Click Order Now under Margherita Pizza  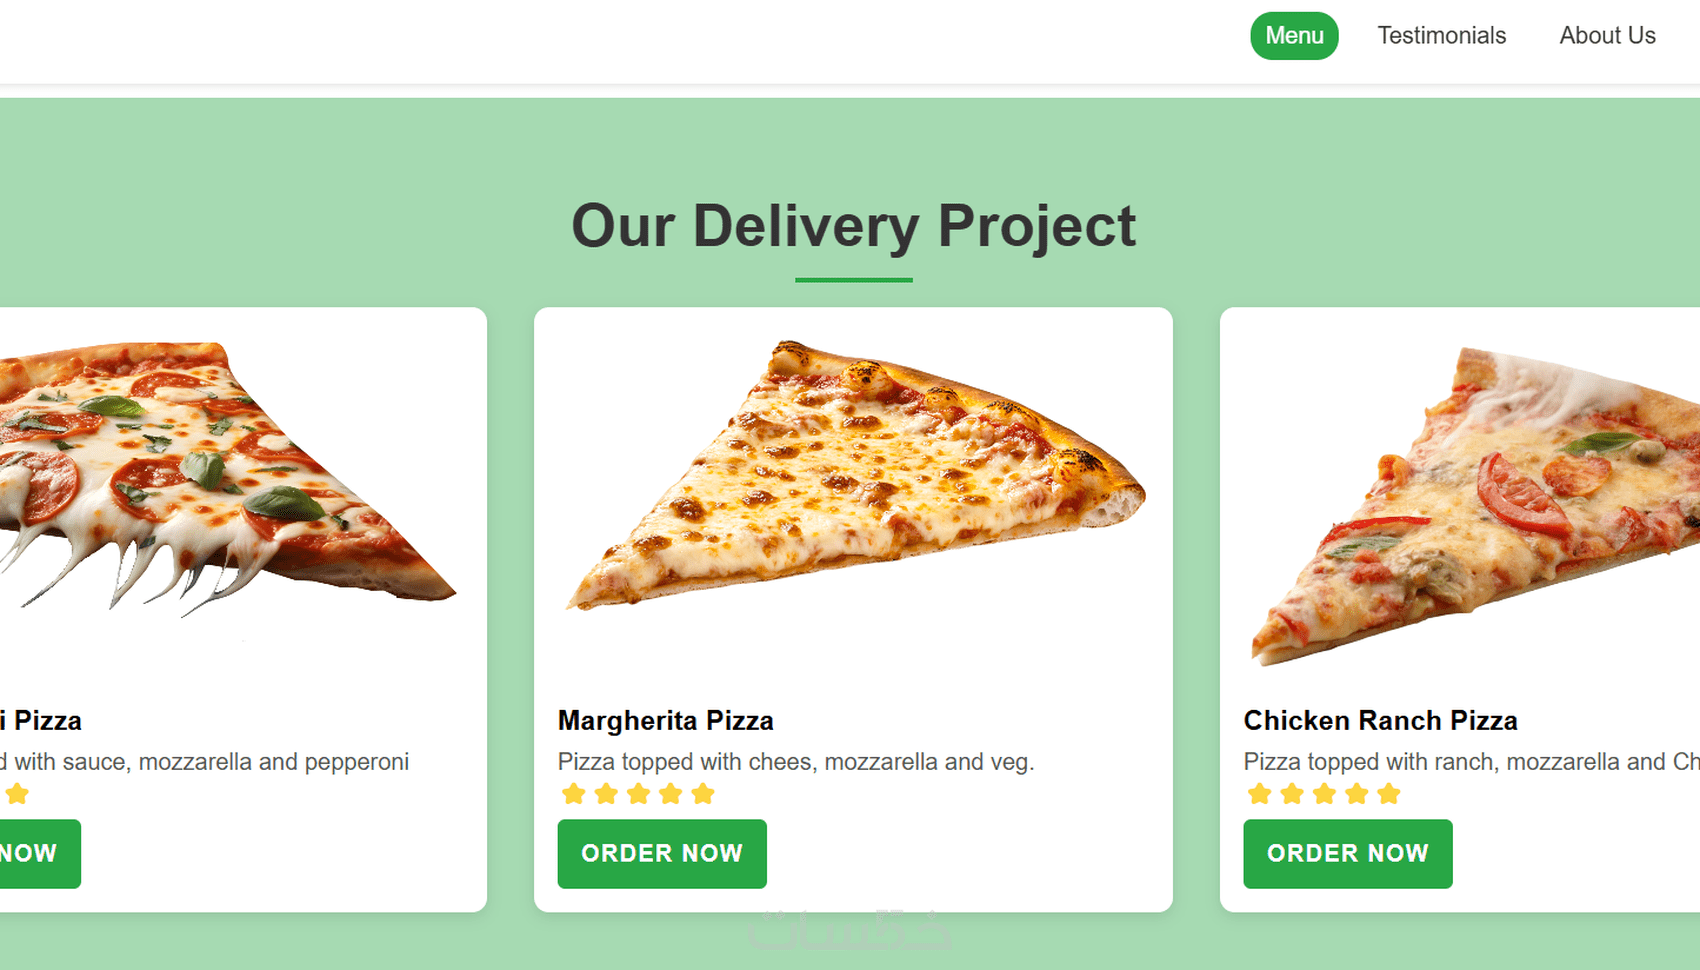tap(662, 854)
